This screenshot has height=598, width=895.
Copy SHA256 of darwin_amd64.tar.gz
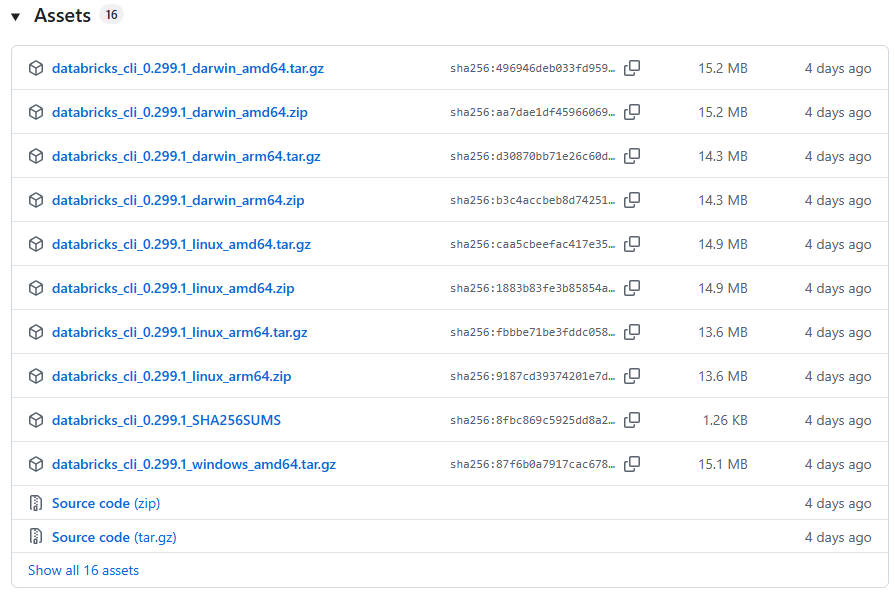[632, 68]
